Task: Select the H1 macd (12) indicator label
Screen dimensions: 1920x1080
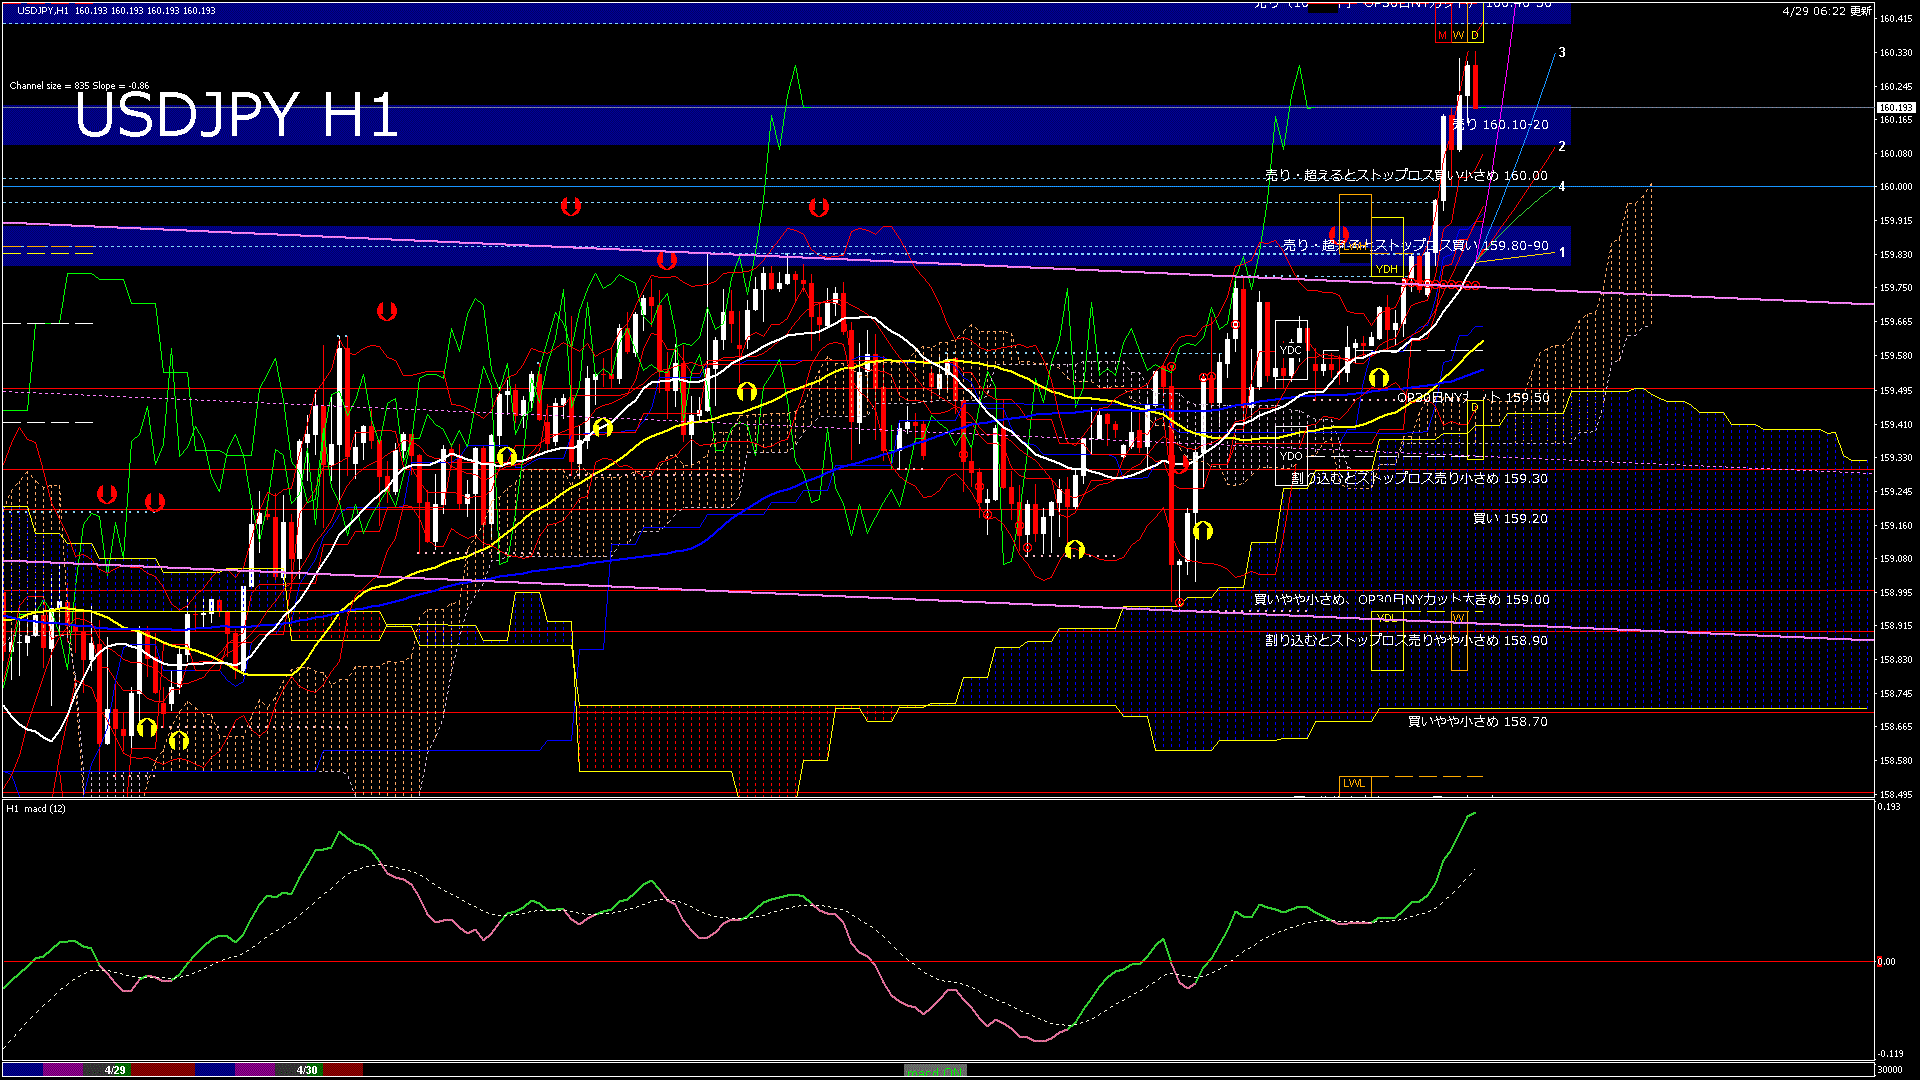Action: [x=36, y=808]
